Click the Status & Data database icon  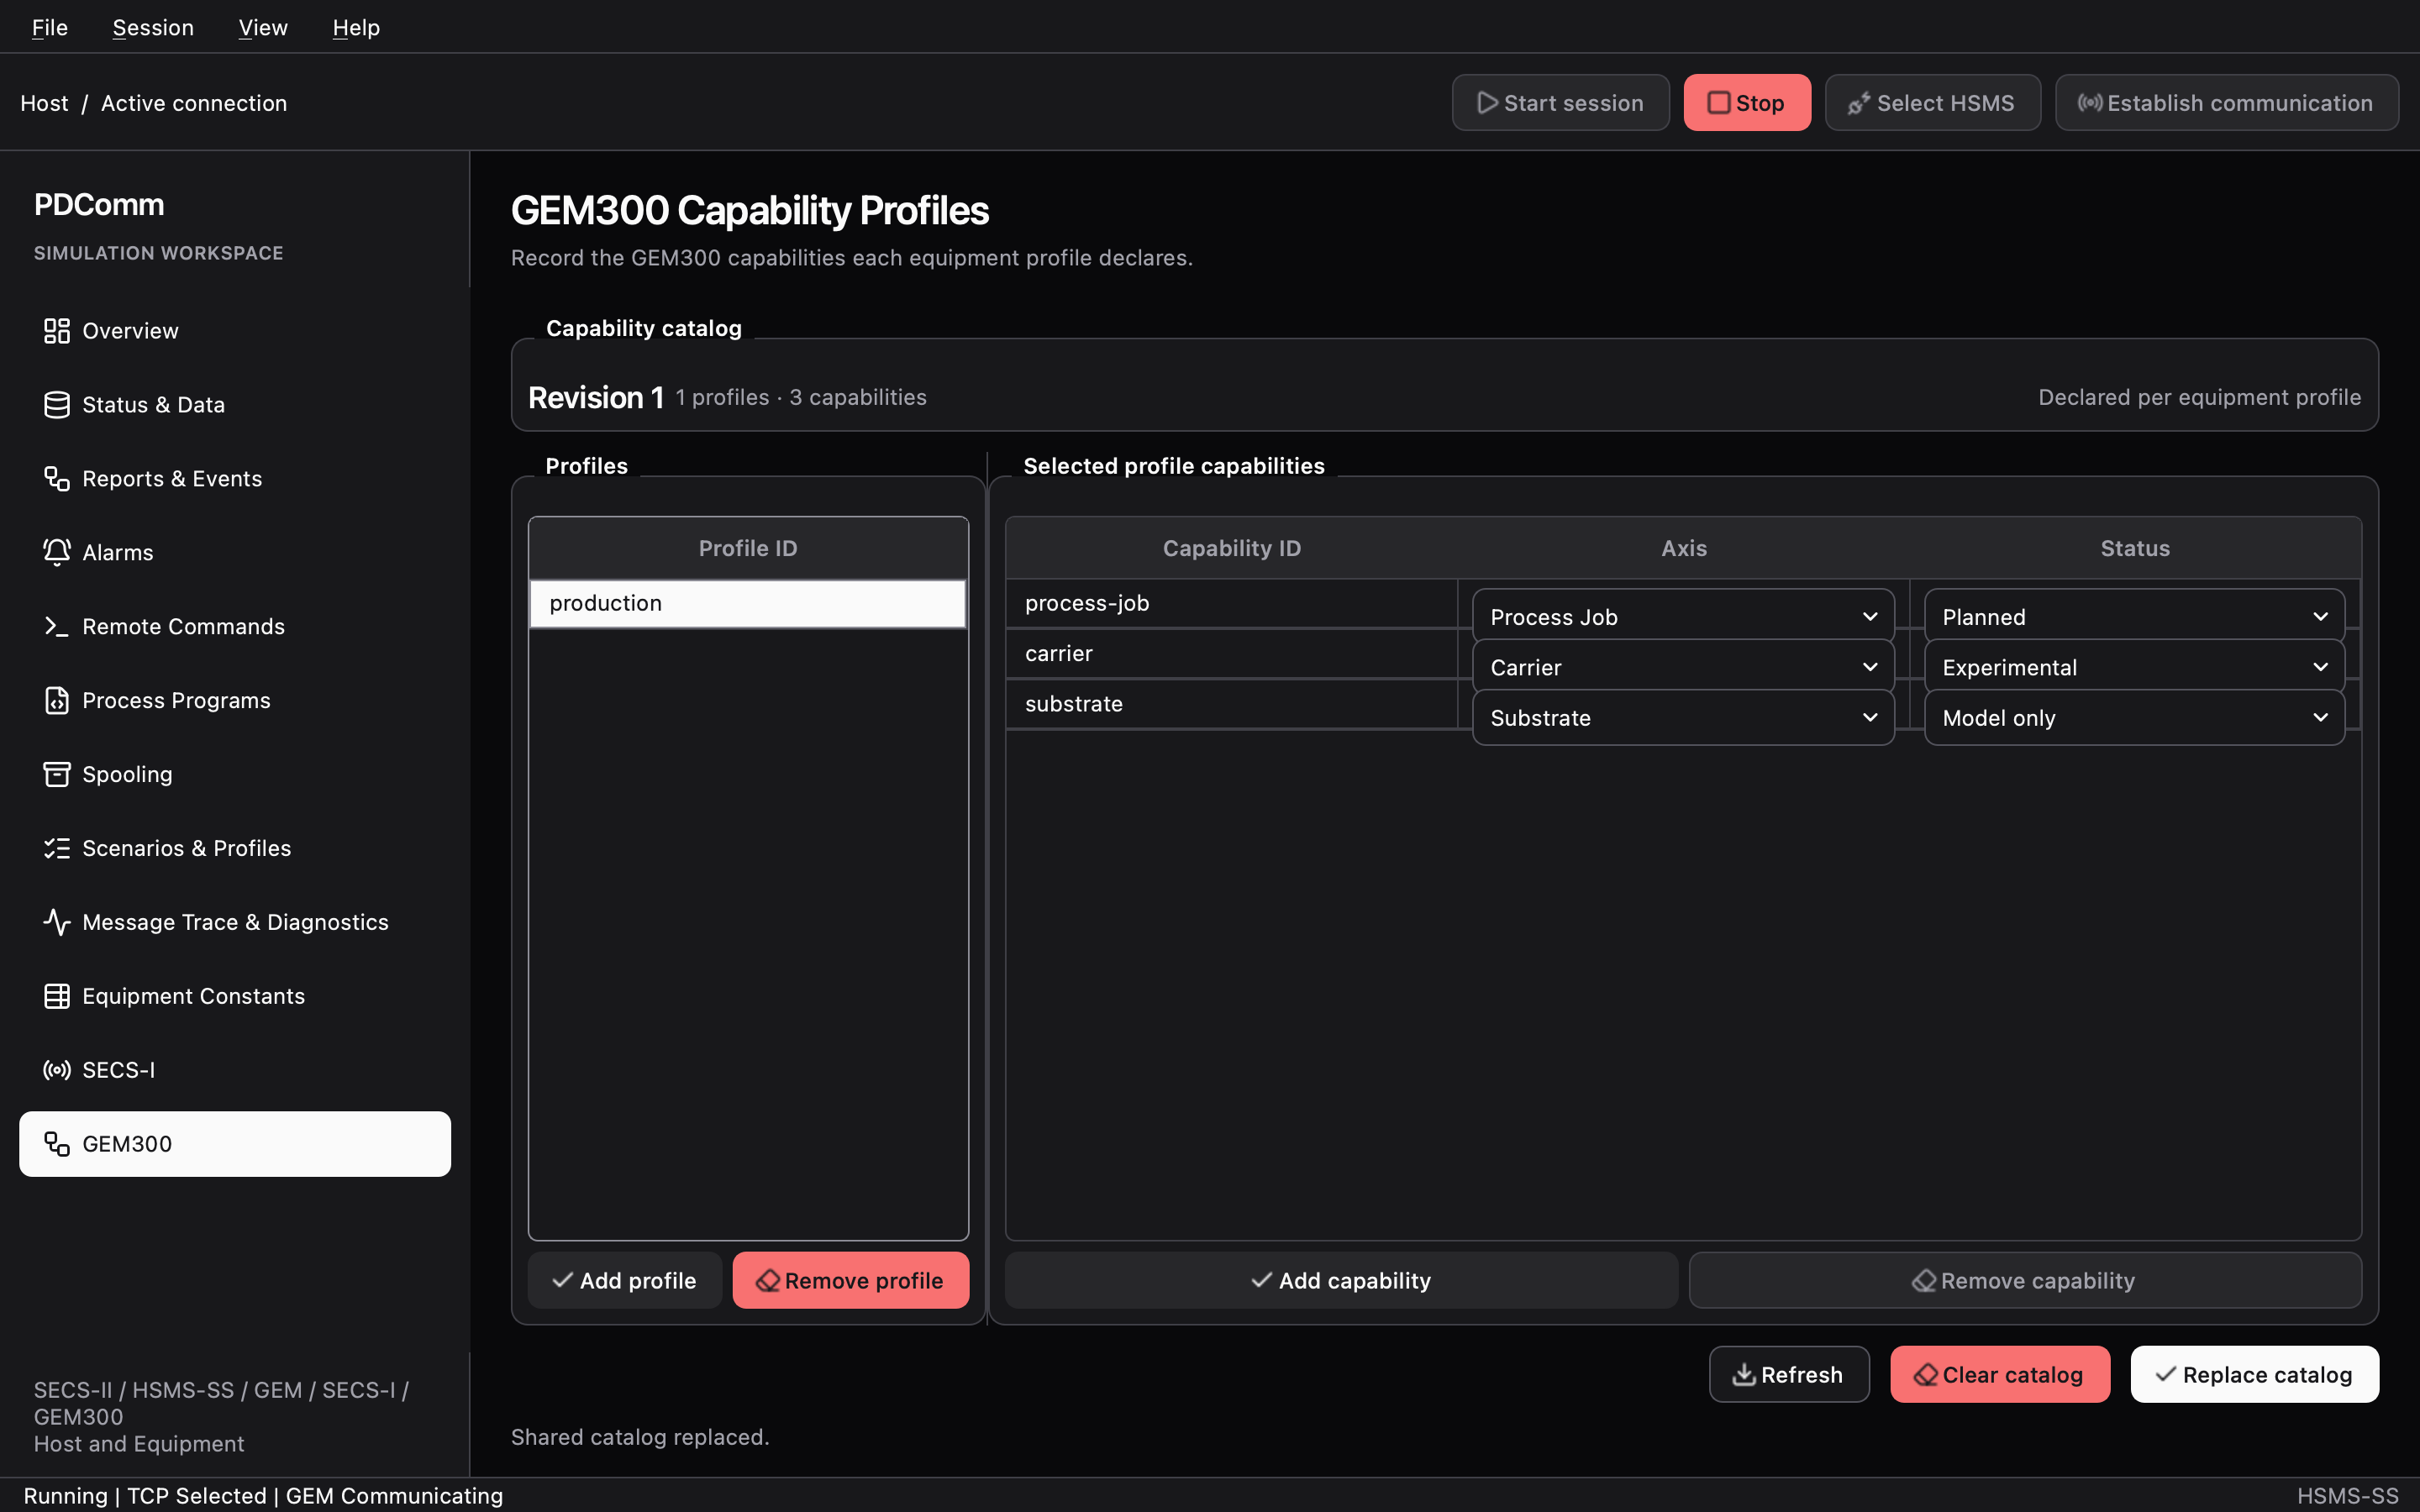57,405
